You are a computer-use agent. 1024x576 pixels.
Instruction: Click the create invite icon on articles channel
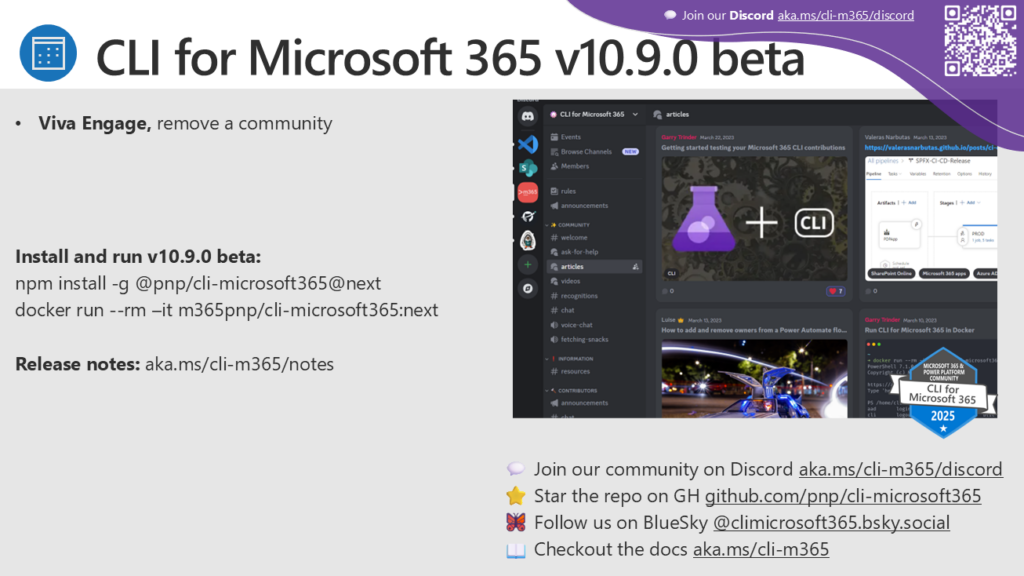point(635,266)
